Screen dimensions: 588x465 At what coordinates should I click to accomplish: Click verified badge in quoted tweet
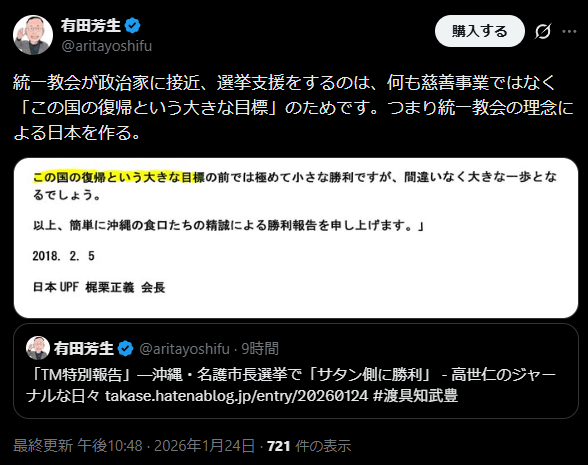[x=125, y=349]
